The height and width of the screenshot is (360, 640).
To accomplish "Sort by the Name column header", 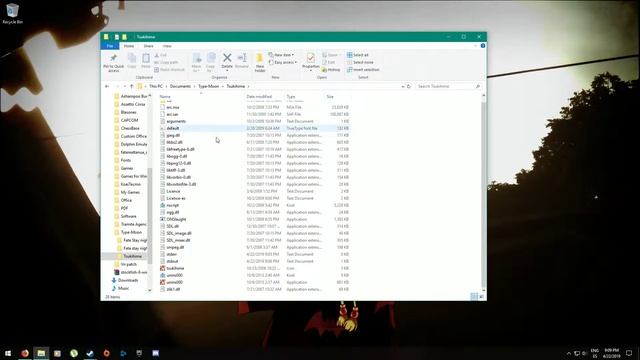I will 165,97.
